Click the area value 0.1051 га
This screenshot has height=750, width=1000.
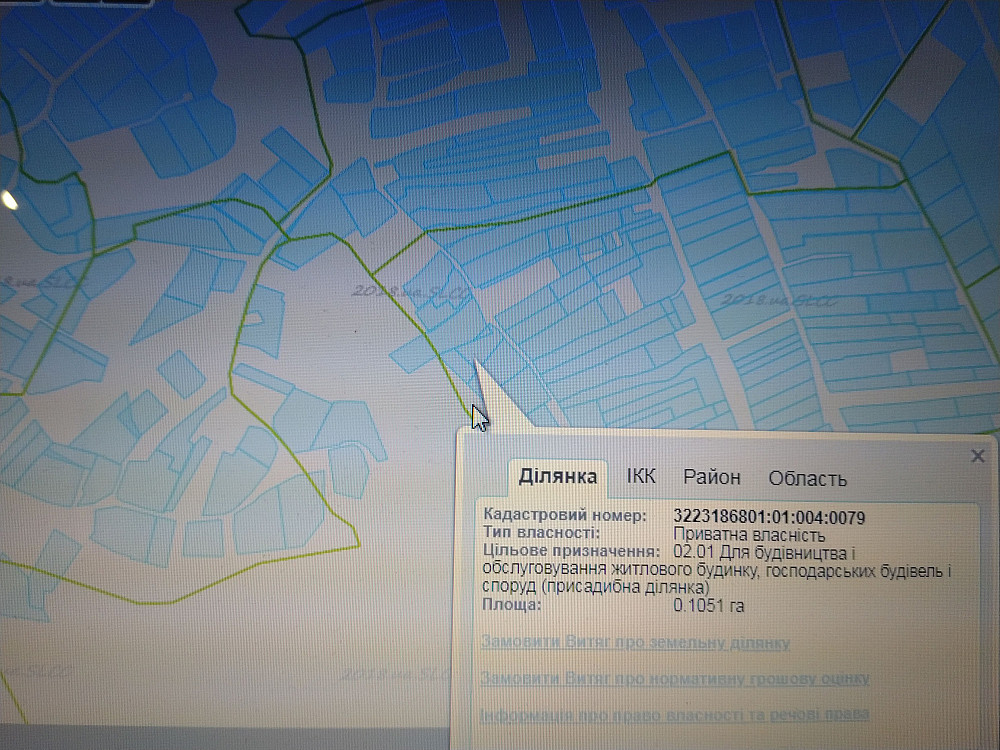[x=709, y=606]
